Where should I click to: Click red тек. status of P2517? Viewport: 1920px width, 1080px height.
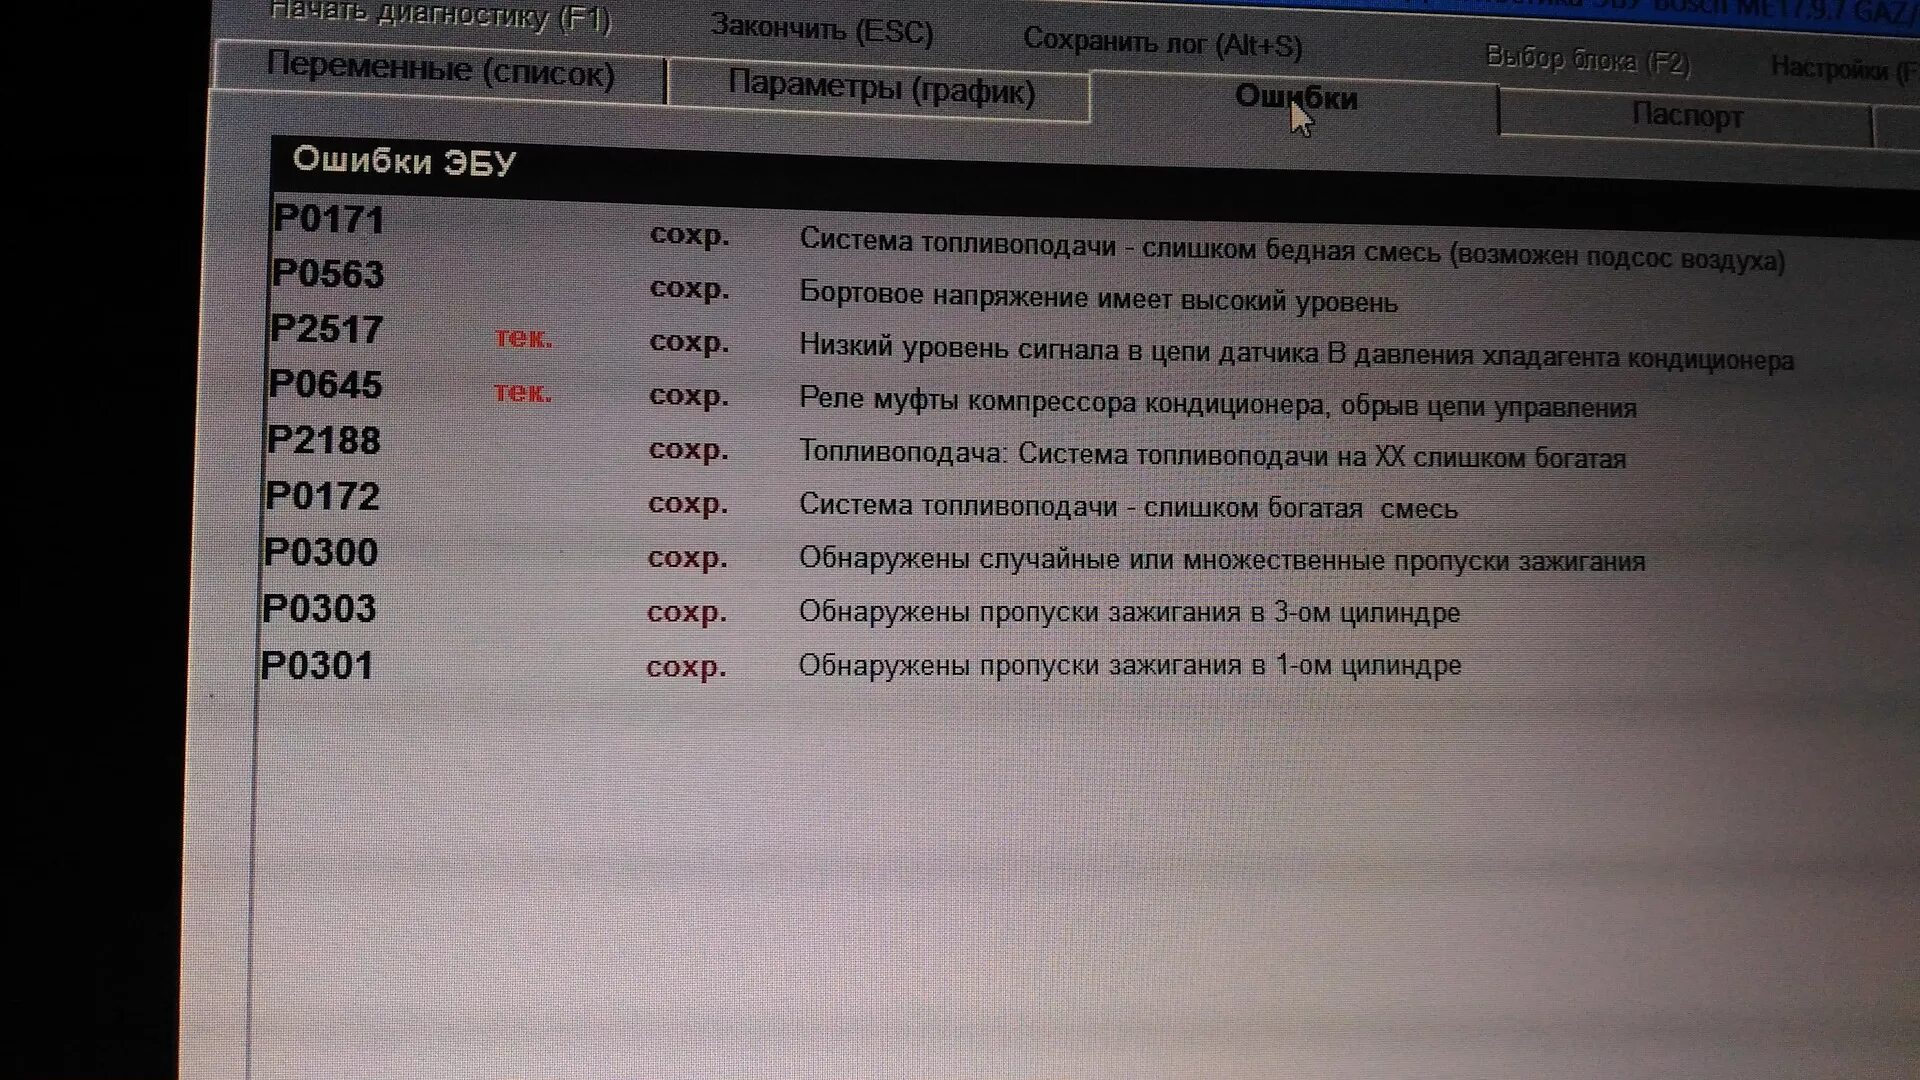pos(523,338)
